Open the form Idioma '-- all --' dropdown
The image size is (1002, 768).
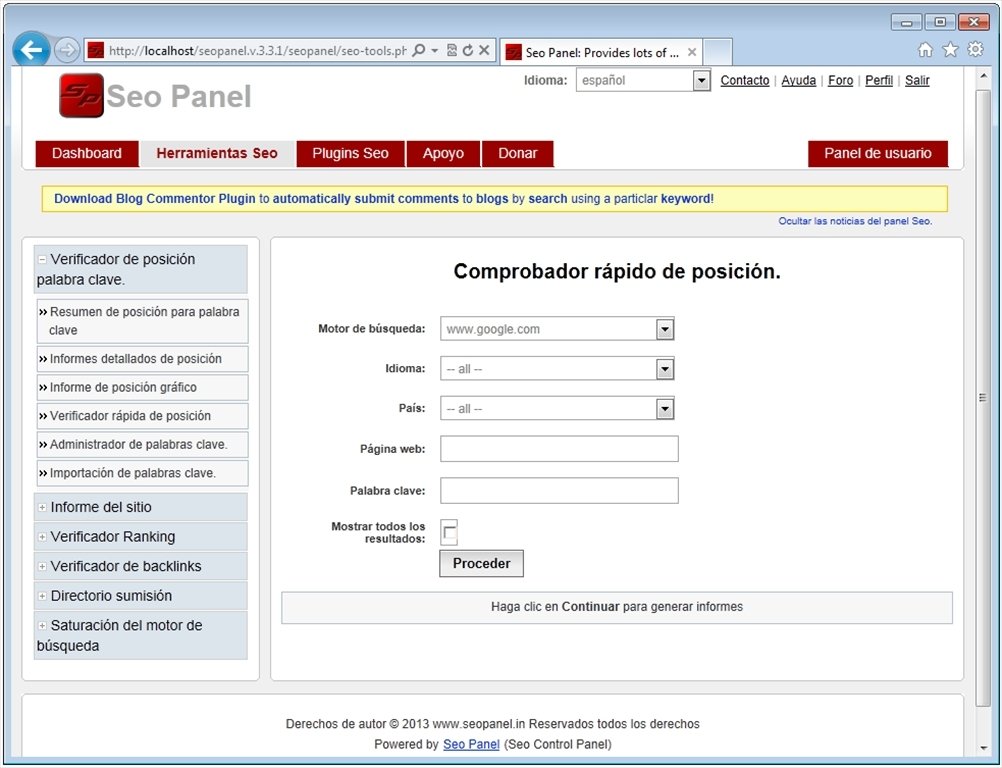(557, 369)
